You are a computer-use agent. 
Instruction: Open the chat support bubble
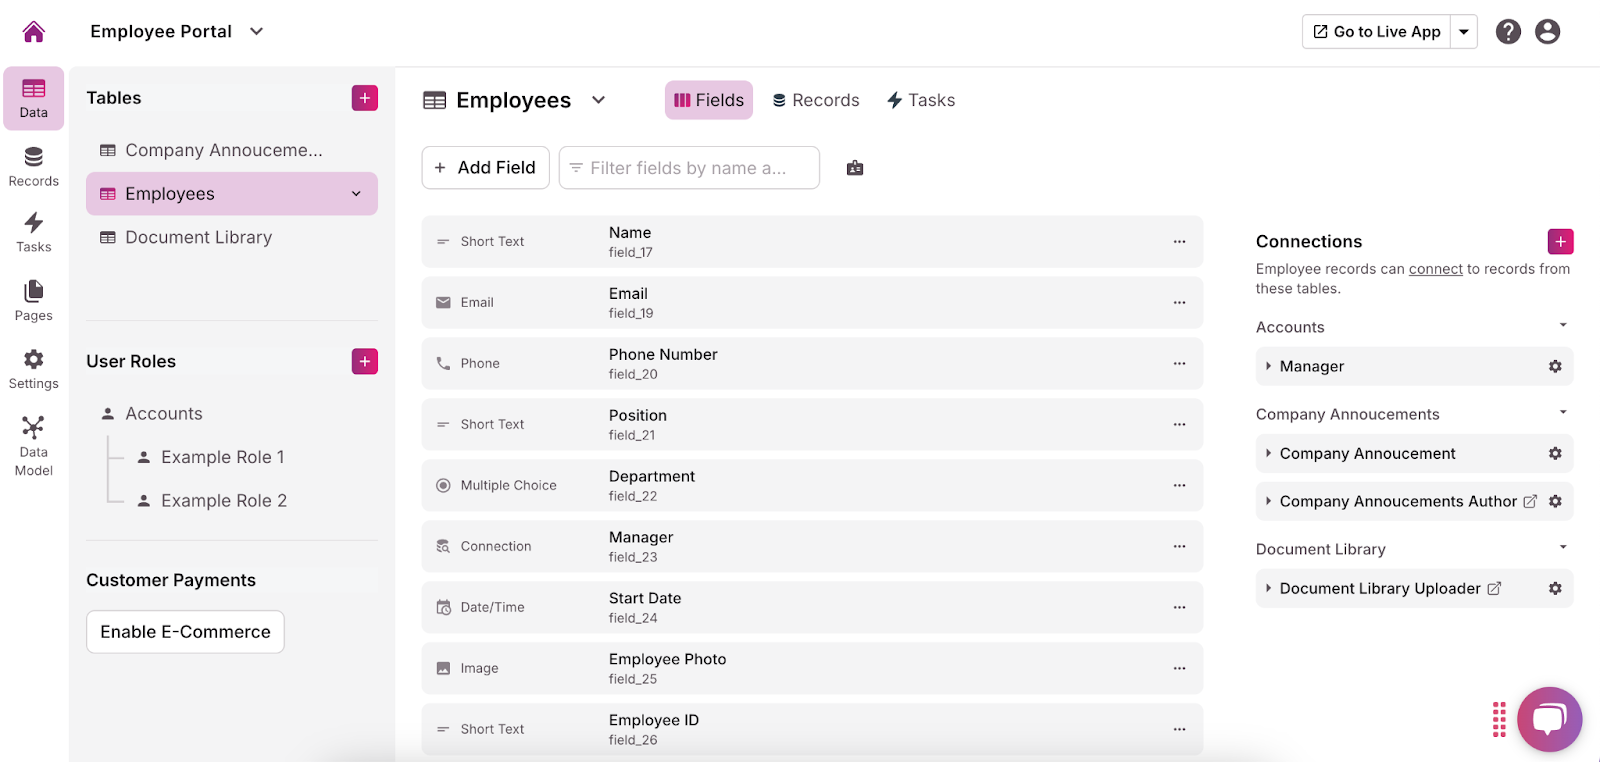(1549, 719)
